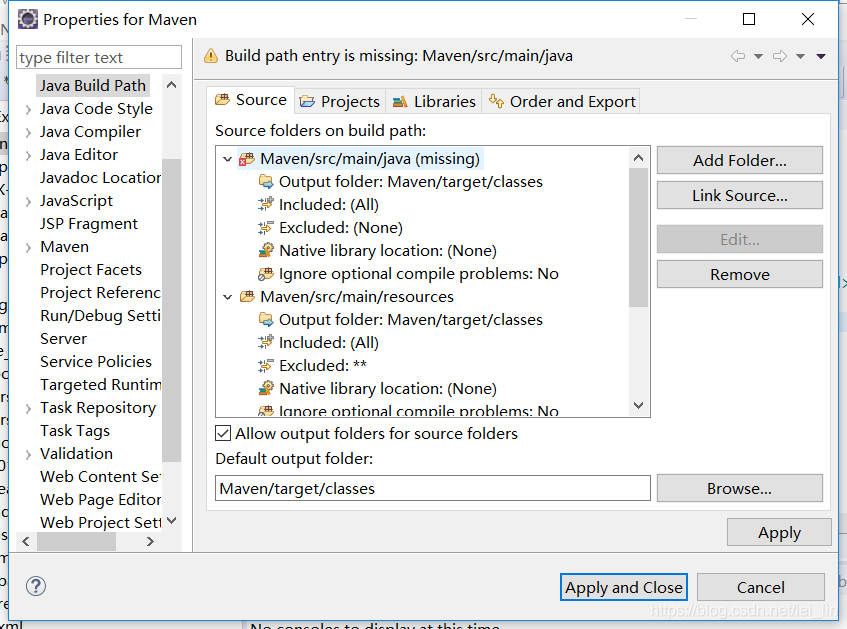This screenshot has height=629, width=847.
Task: Expand the Task Repository node
Action: 28,409
